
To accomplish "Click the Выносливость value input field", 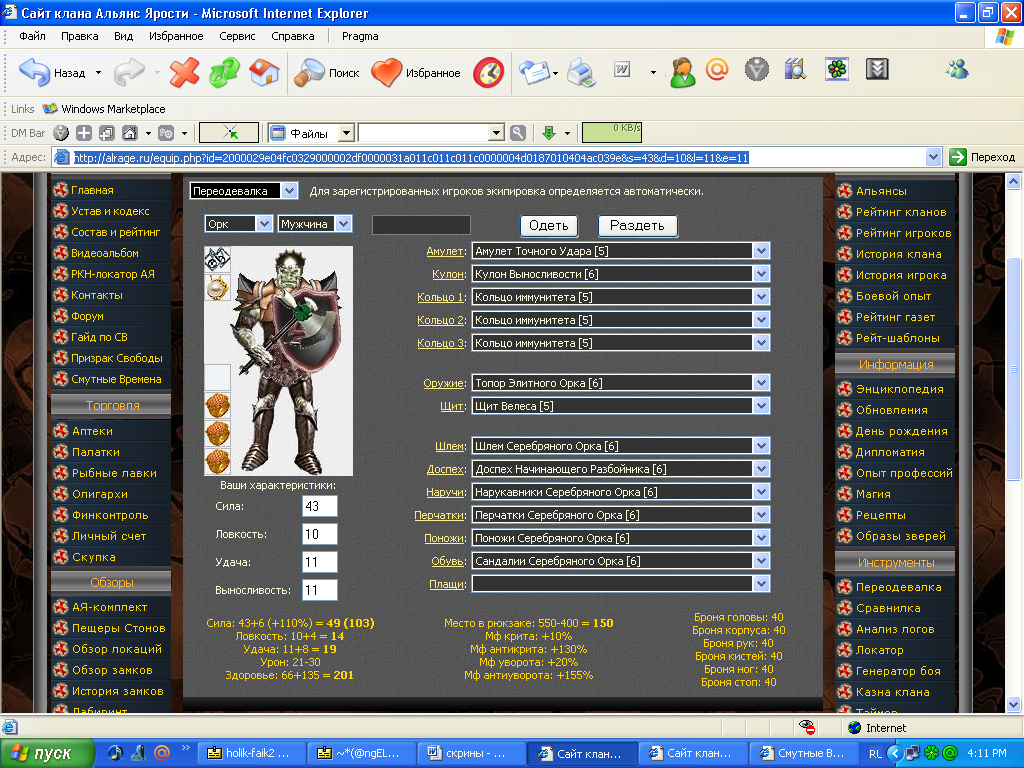I will (x=320, y=590).
